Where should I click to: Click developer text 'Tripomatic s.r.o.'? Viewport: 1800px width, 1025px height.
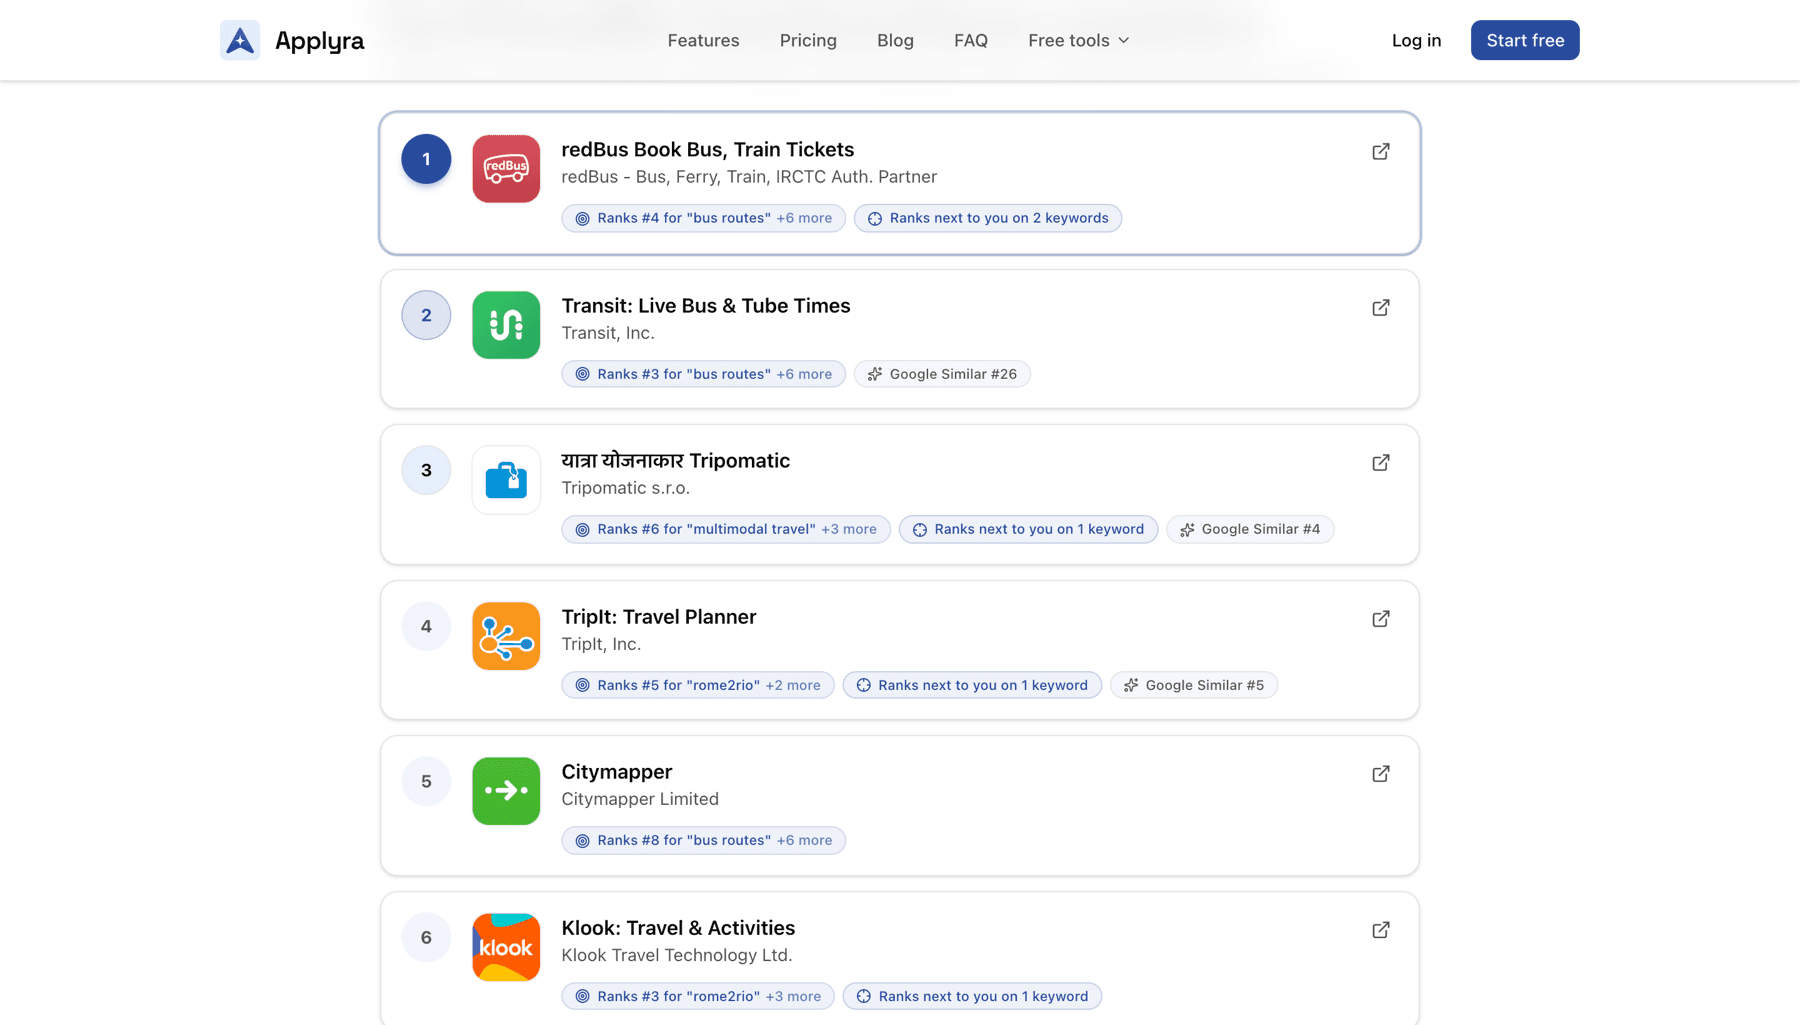pyautogui.click(x=625, y=488)
